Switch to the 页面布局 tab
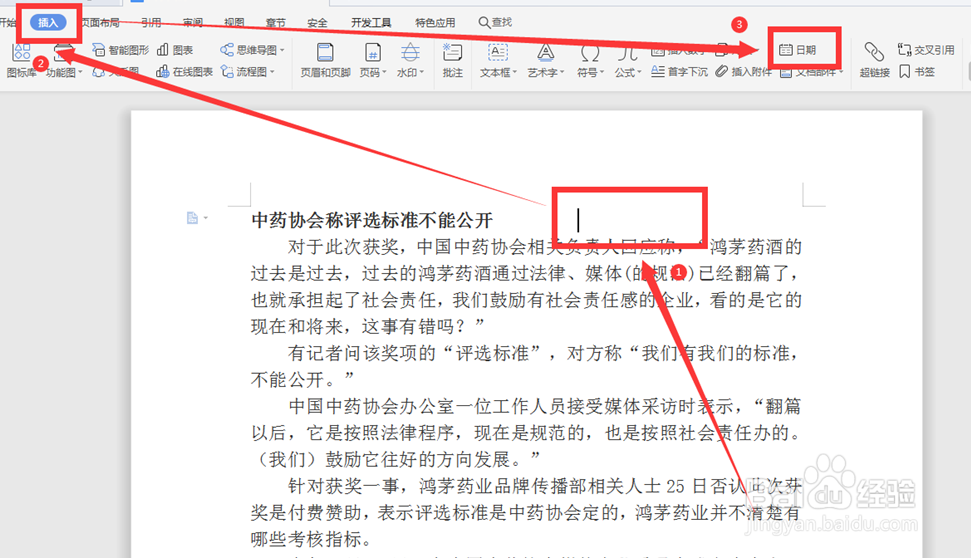The width and height of the screenshot is (971, 558). [100, 23]
